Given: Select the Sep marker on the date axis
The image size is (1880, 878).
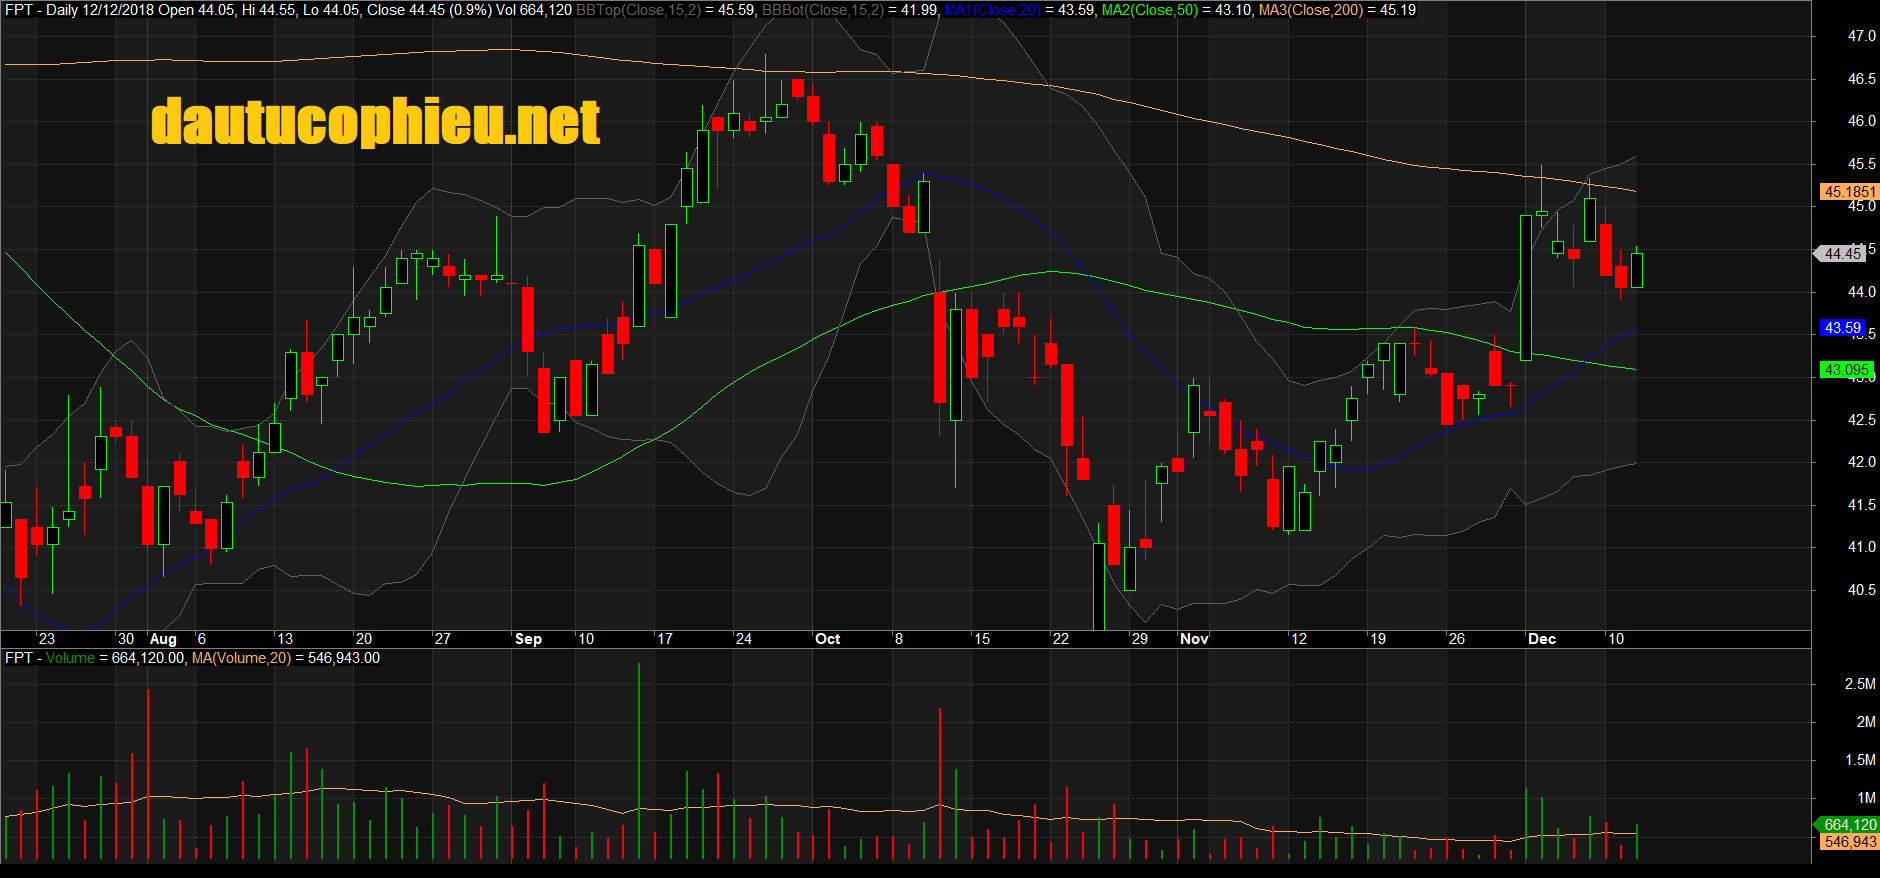Looking at the screenshot, I should click(528, 639).
